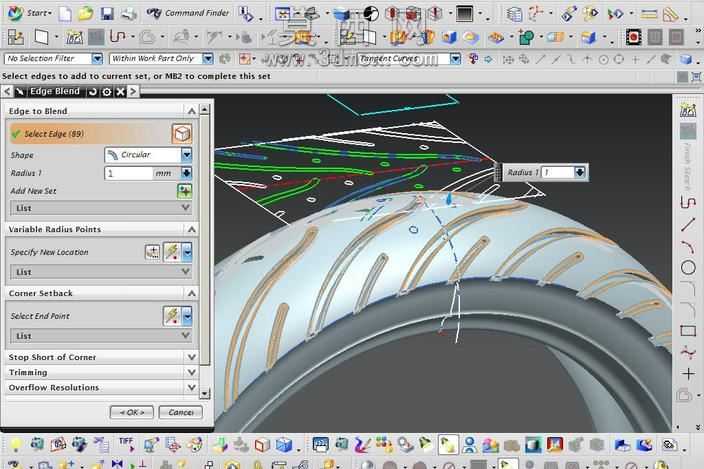This screenshot has height=469, width=704.
Task: Click the Cancel button
Action: (x=180, y=412)
